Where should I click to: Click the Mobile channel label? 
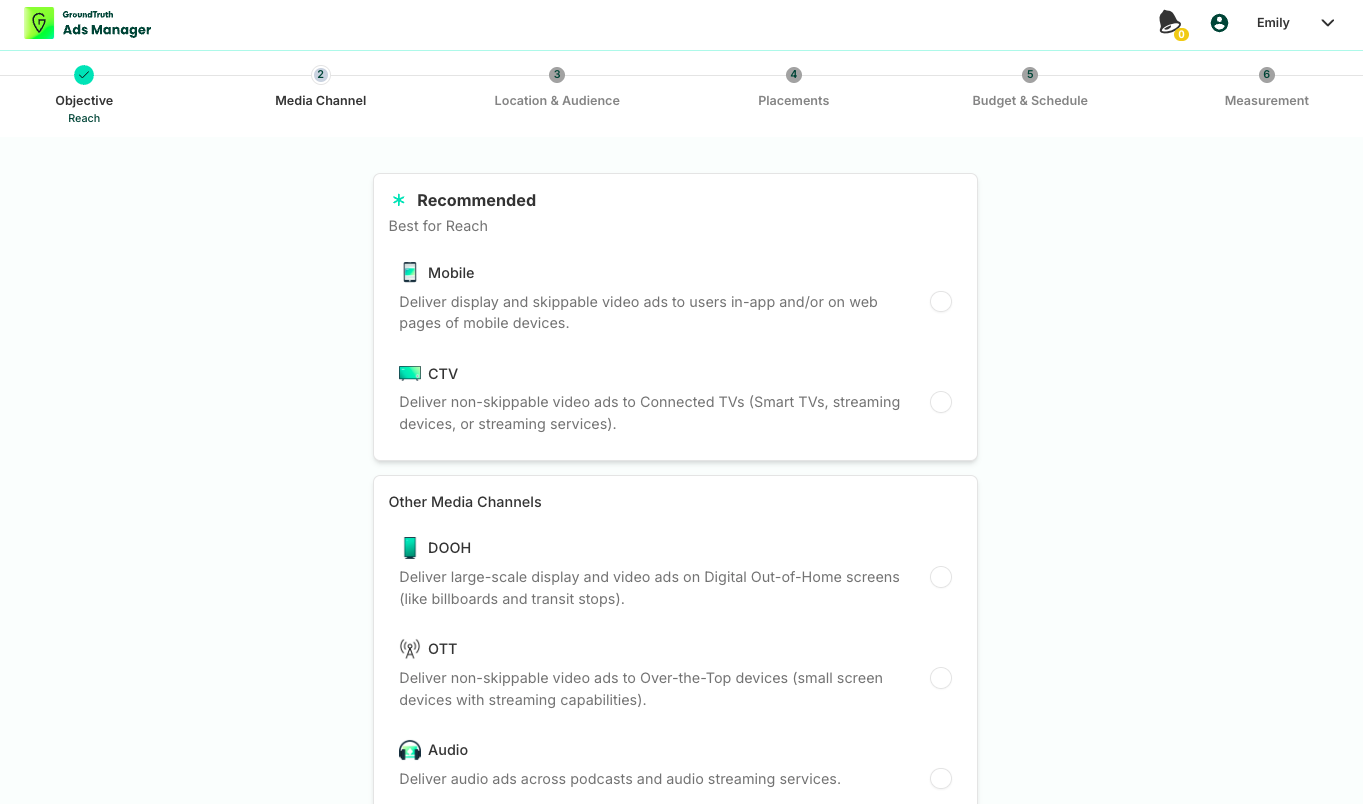(451, 273)
